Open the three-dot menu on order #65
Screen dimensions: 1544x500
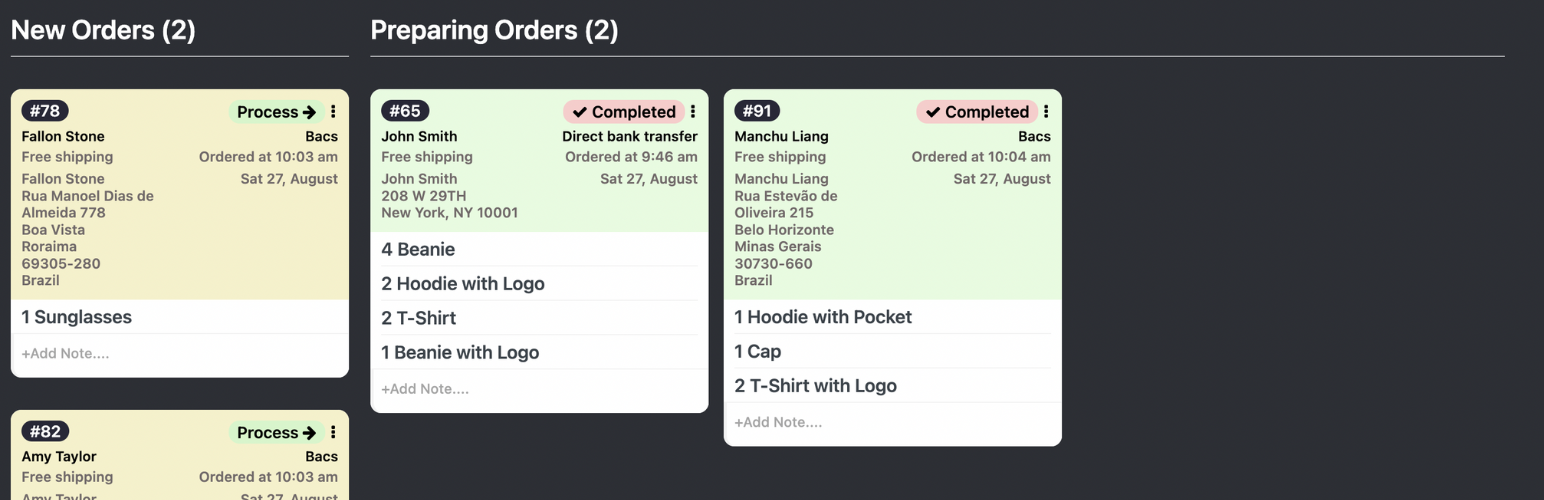point(693,112)
